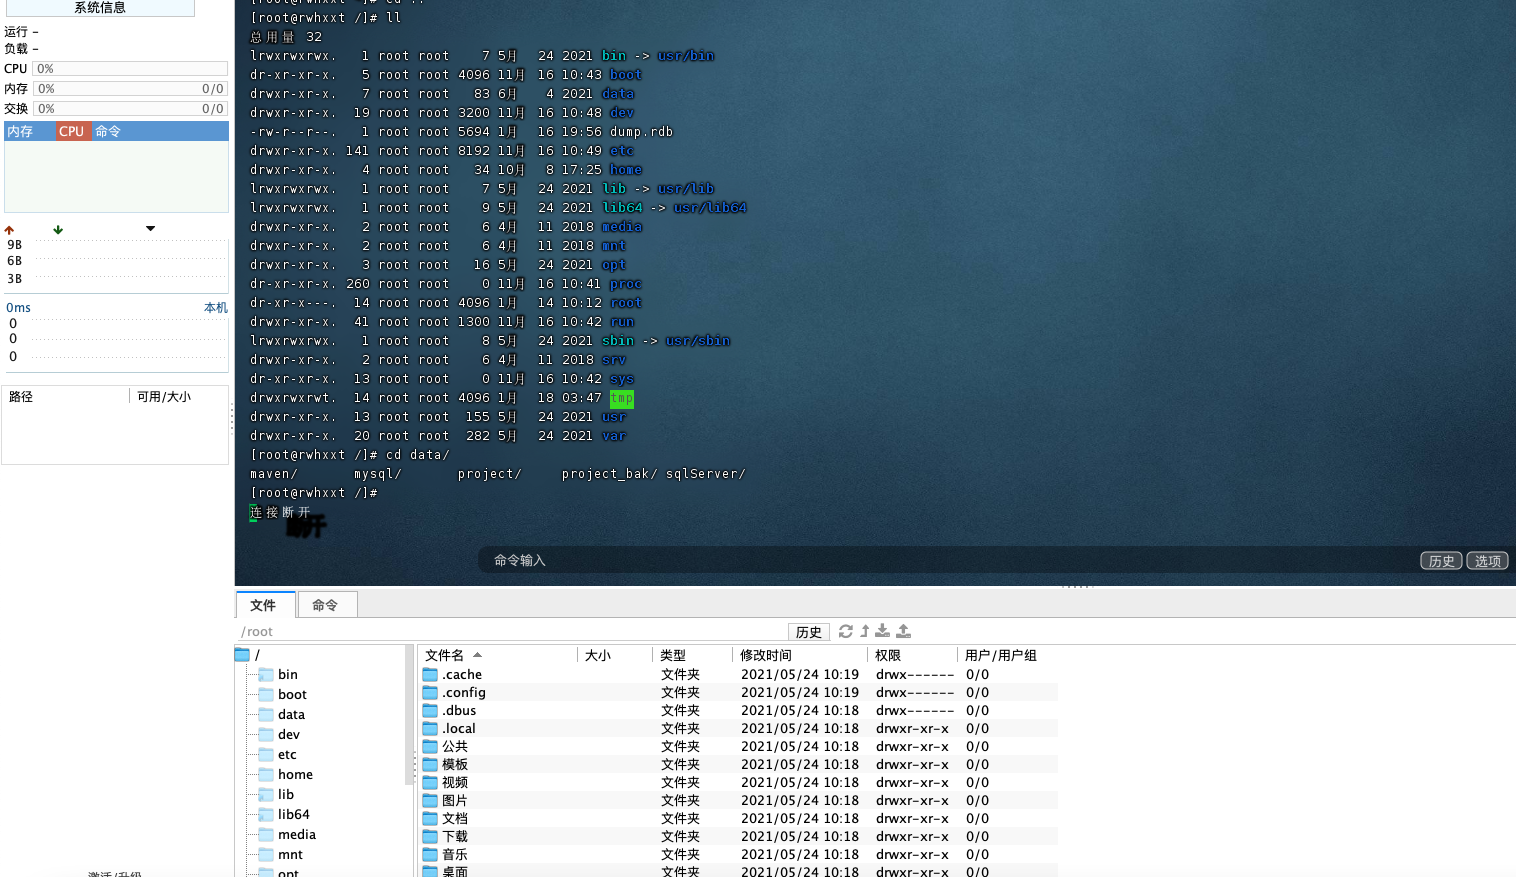Click the 路径 disk column header

[x=66, y=397]
